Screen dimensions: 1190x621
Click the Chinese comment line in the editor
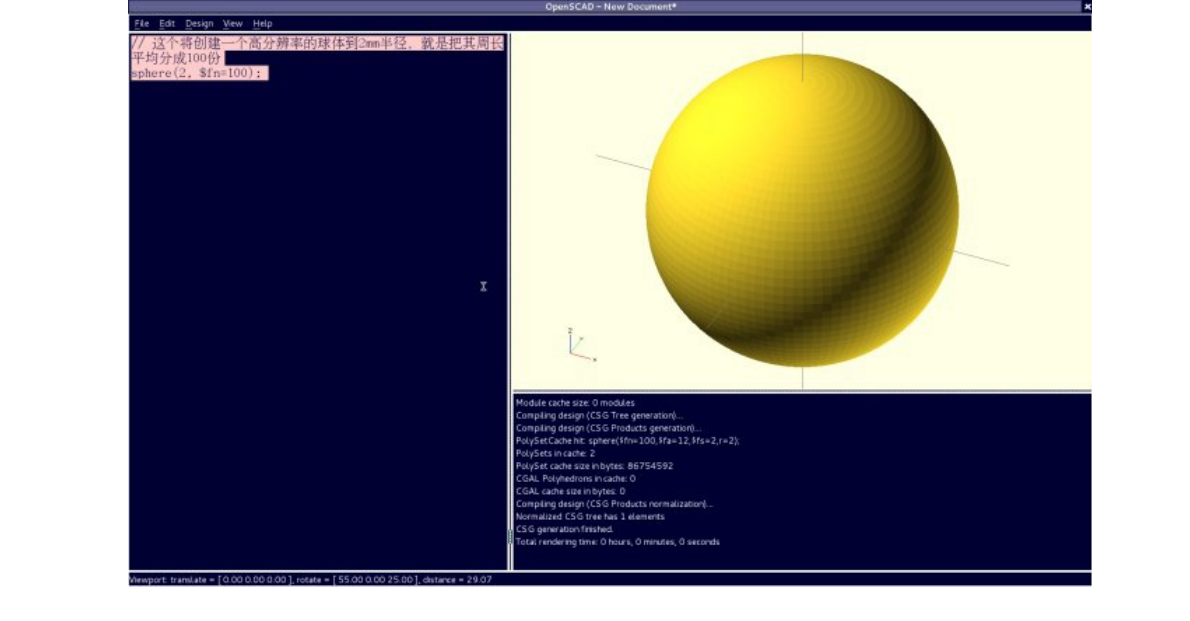[x=317, y=51]
